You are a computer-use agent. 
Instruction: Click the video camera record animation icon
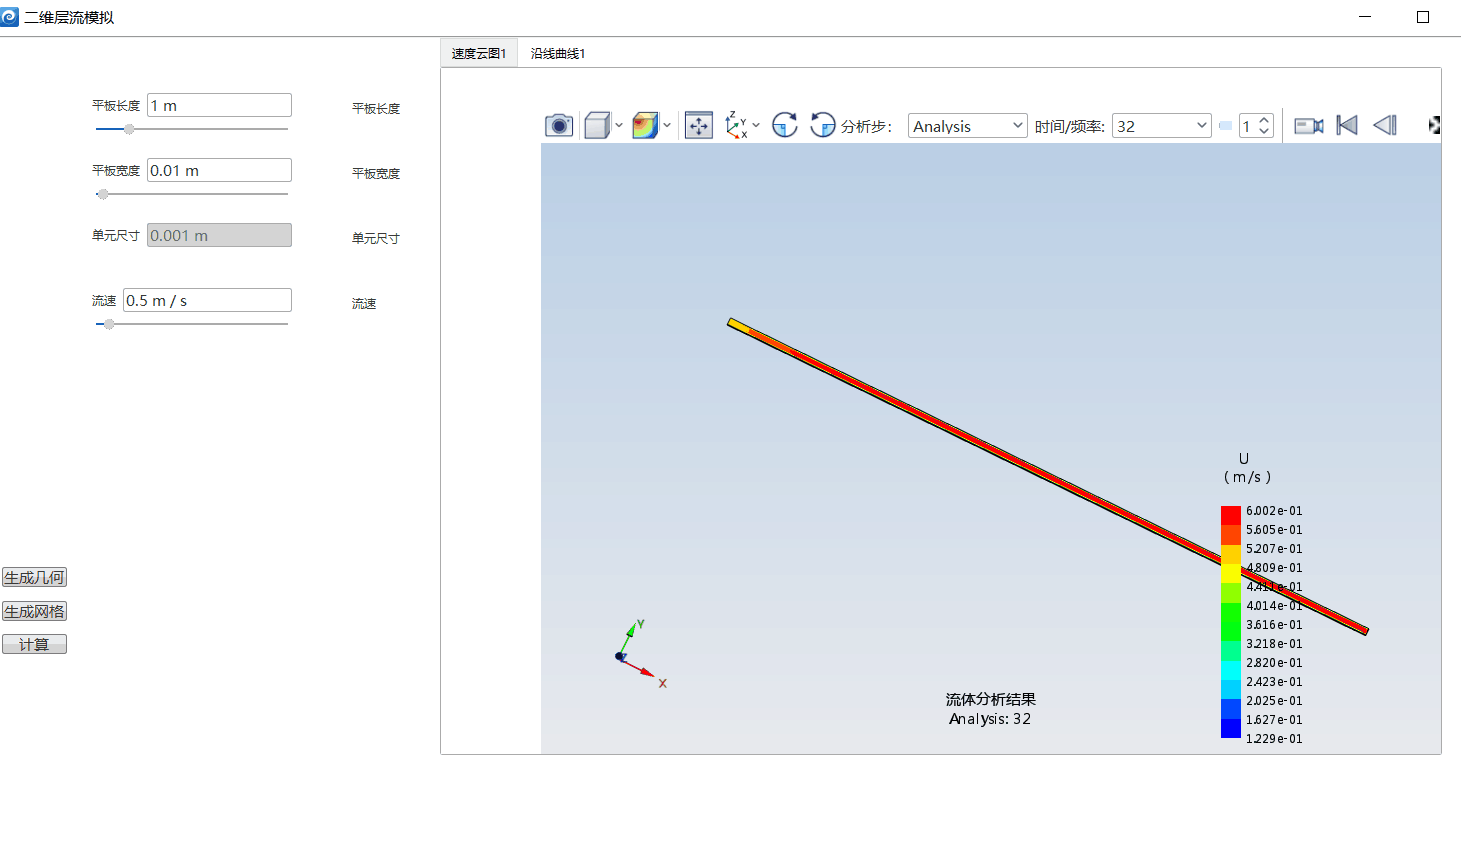coord(1309,125)
